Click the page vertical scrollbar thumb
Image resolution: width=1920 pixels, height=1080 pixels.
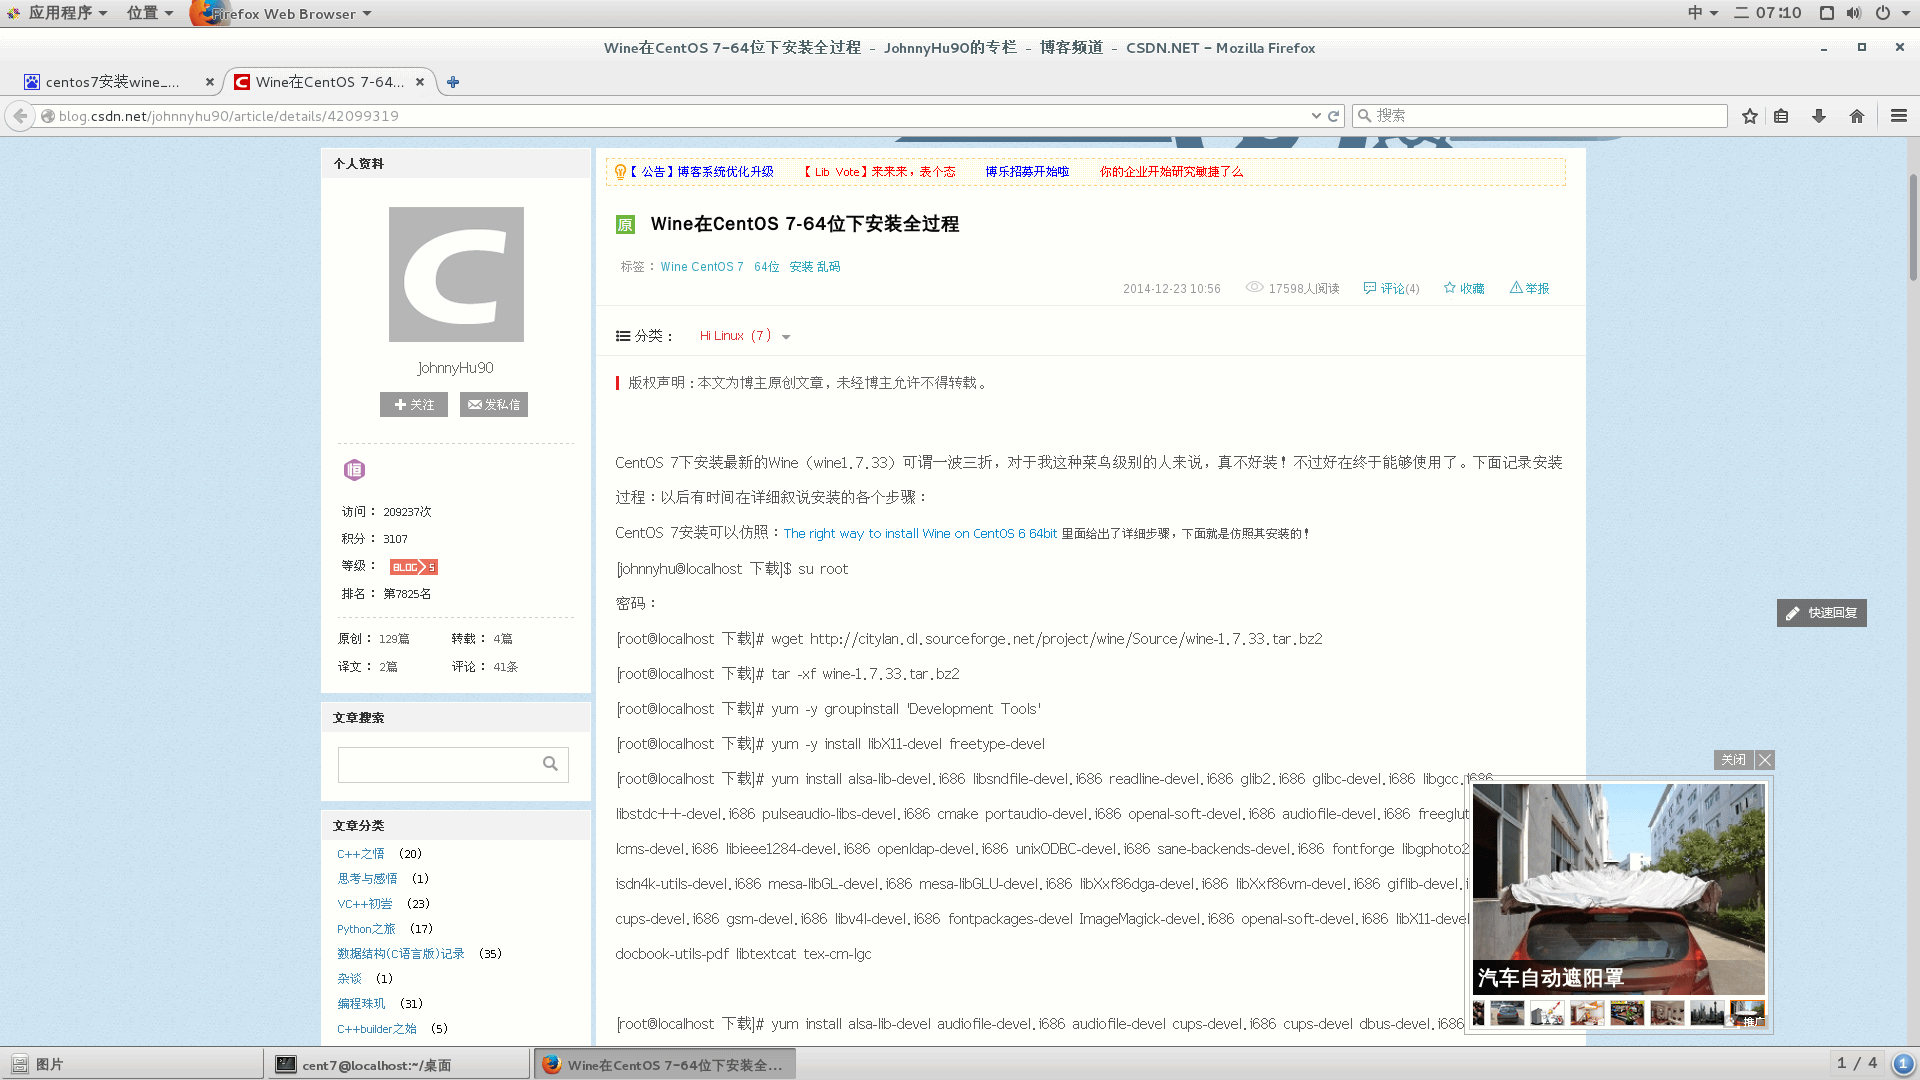(x=1913, y=228)
